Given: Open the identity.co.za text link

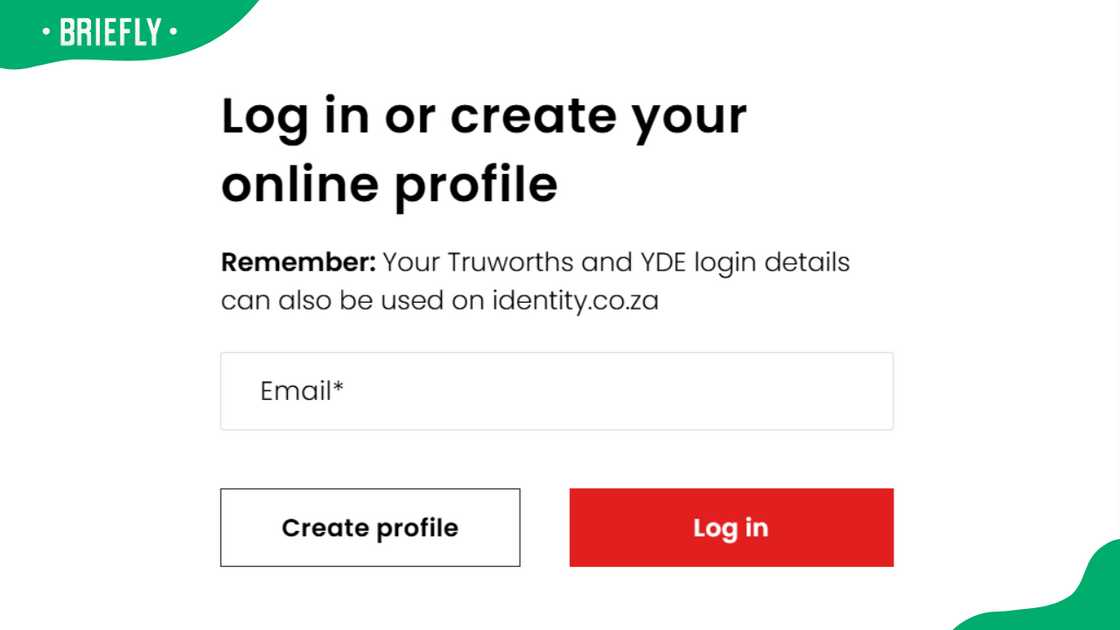Looking at the screenshot, I should pyautogui.click(x=575, y=301).
